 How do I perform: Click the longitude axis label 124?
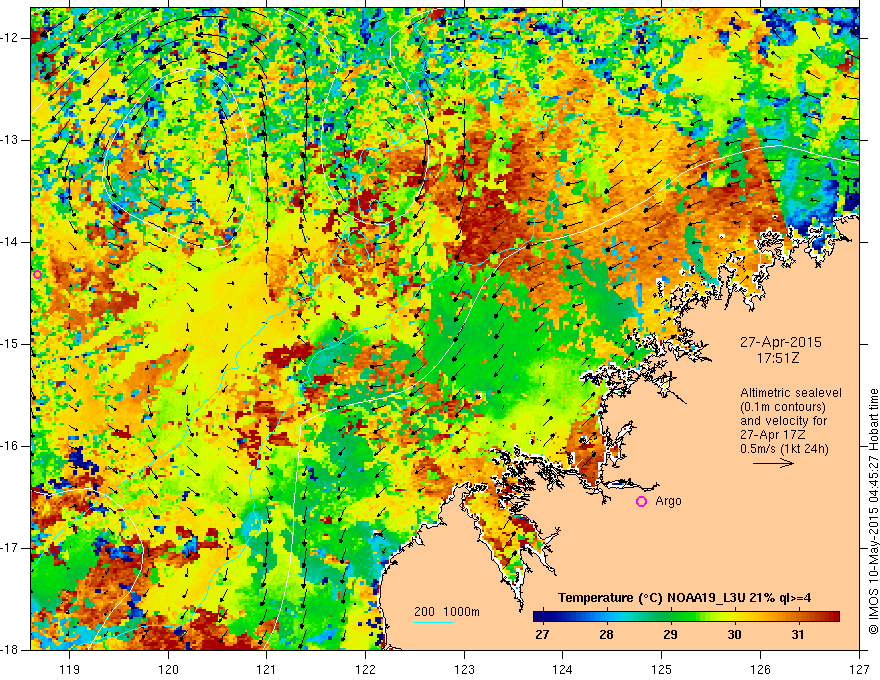point(563,669)
